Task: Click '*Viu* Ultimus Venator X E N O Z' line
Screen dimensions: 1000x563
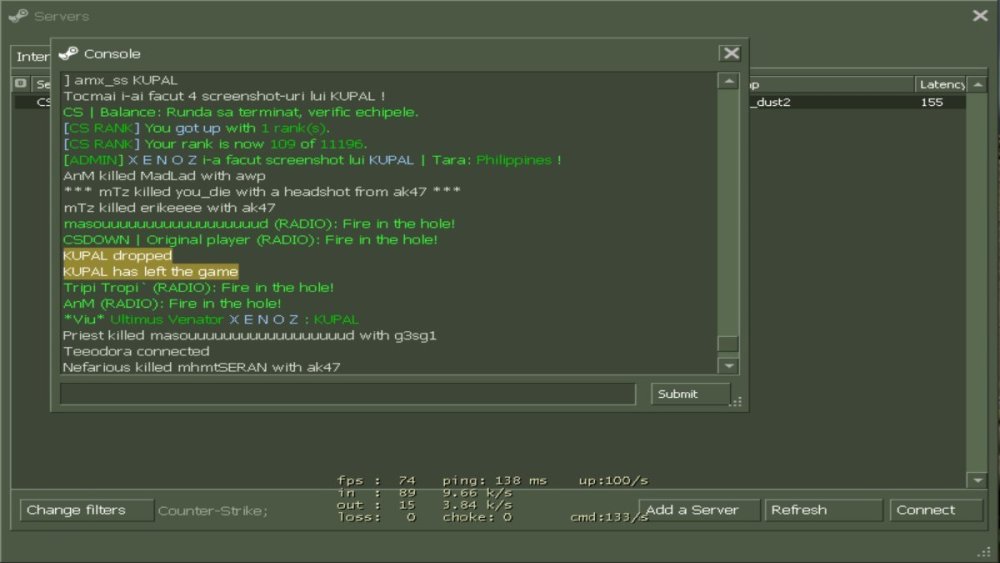Action: tap(211, 319)
